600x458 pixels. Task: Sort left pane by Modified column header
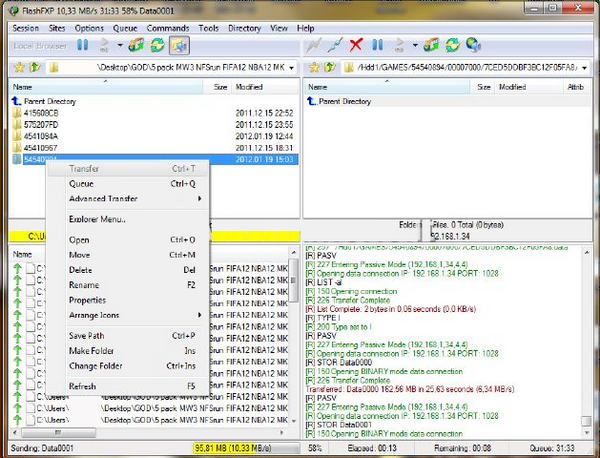tap(250, 87)
